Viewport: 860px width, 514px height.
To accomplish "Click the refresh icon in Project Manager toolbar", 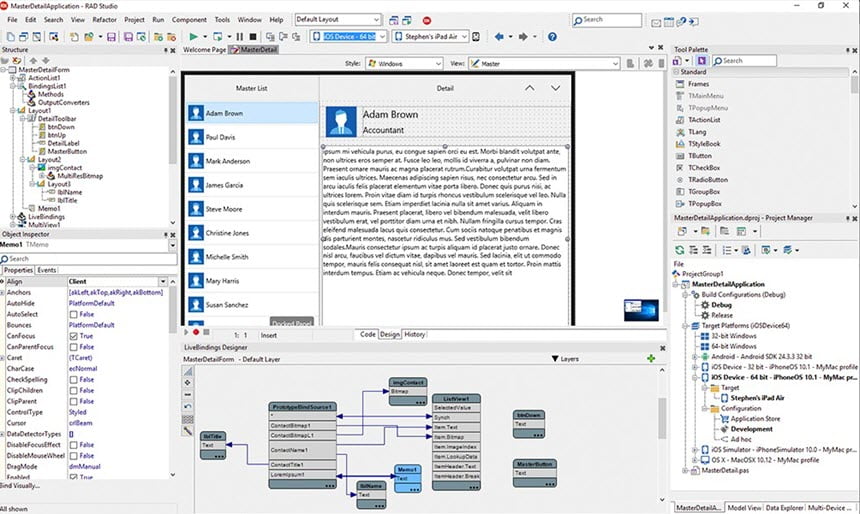I will [680, 250].
